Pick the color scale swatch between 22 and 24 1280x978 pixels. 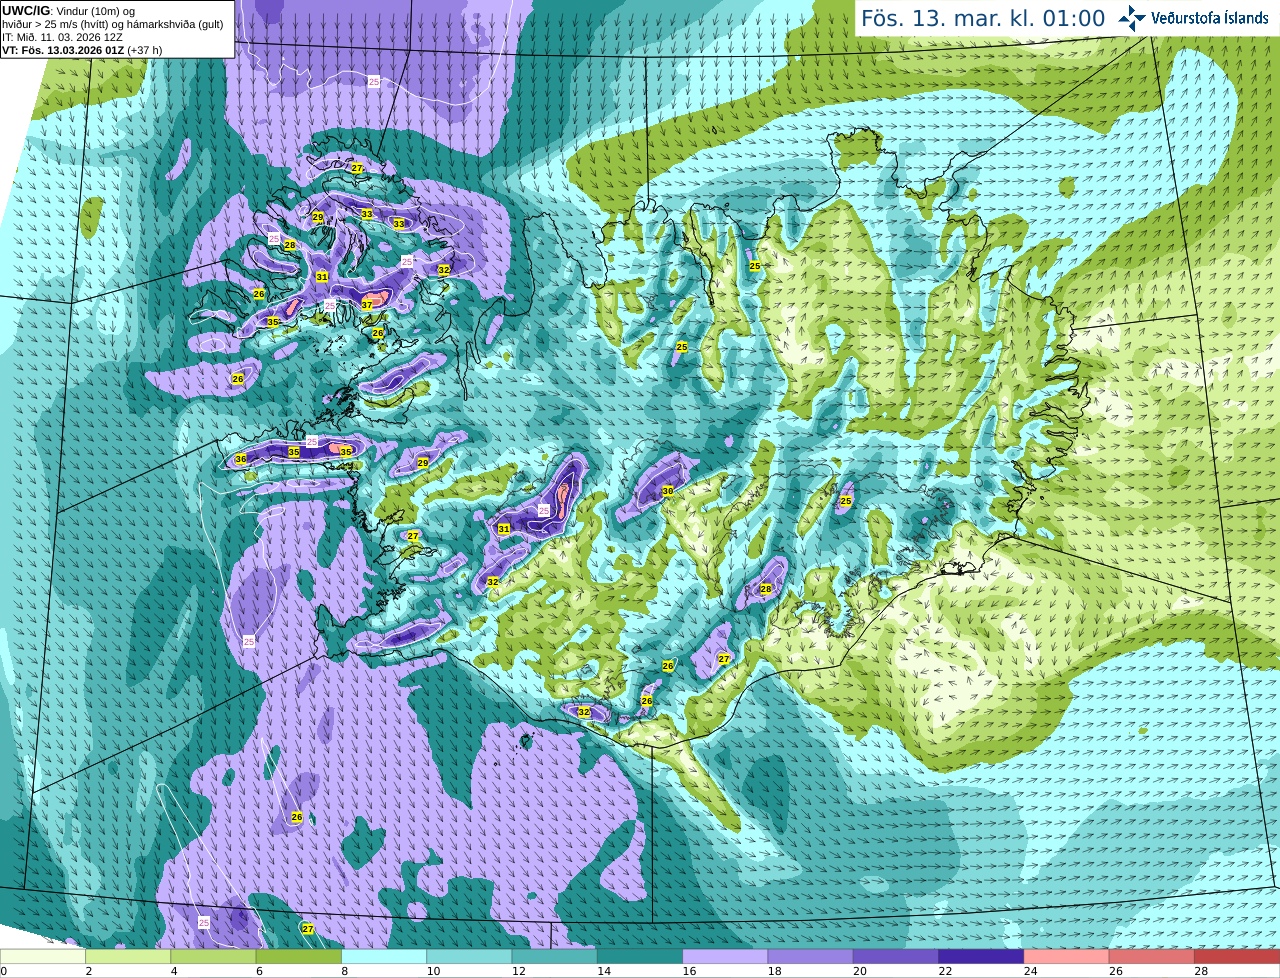981,956
